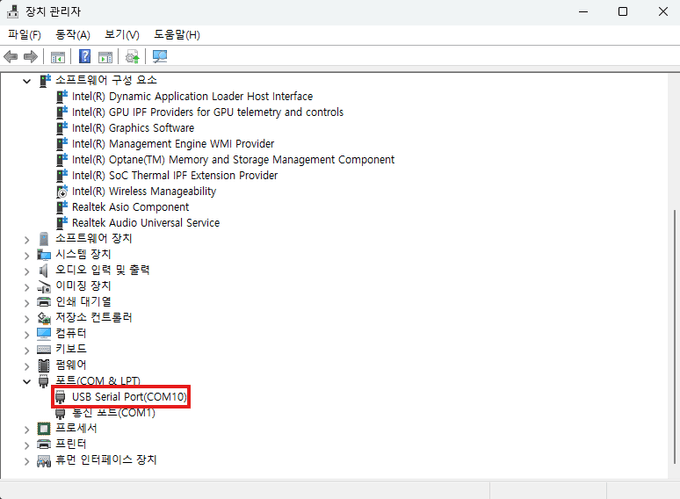
Task: Expand the 저장소 컨트롤러 category
Action: [27, 319]
